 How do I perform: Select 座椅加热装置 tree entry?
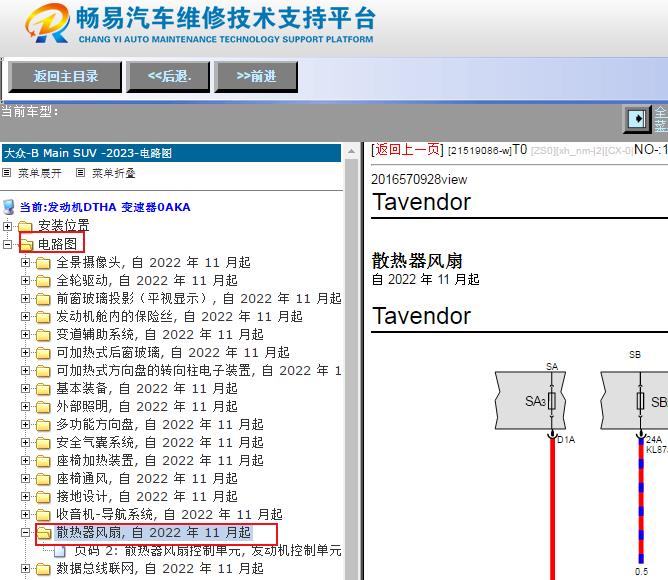point(160,460)
